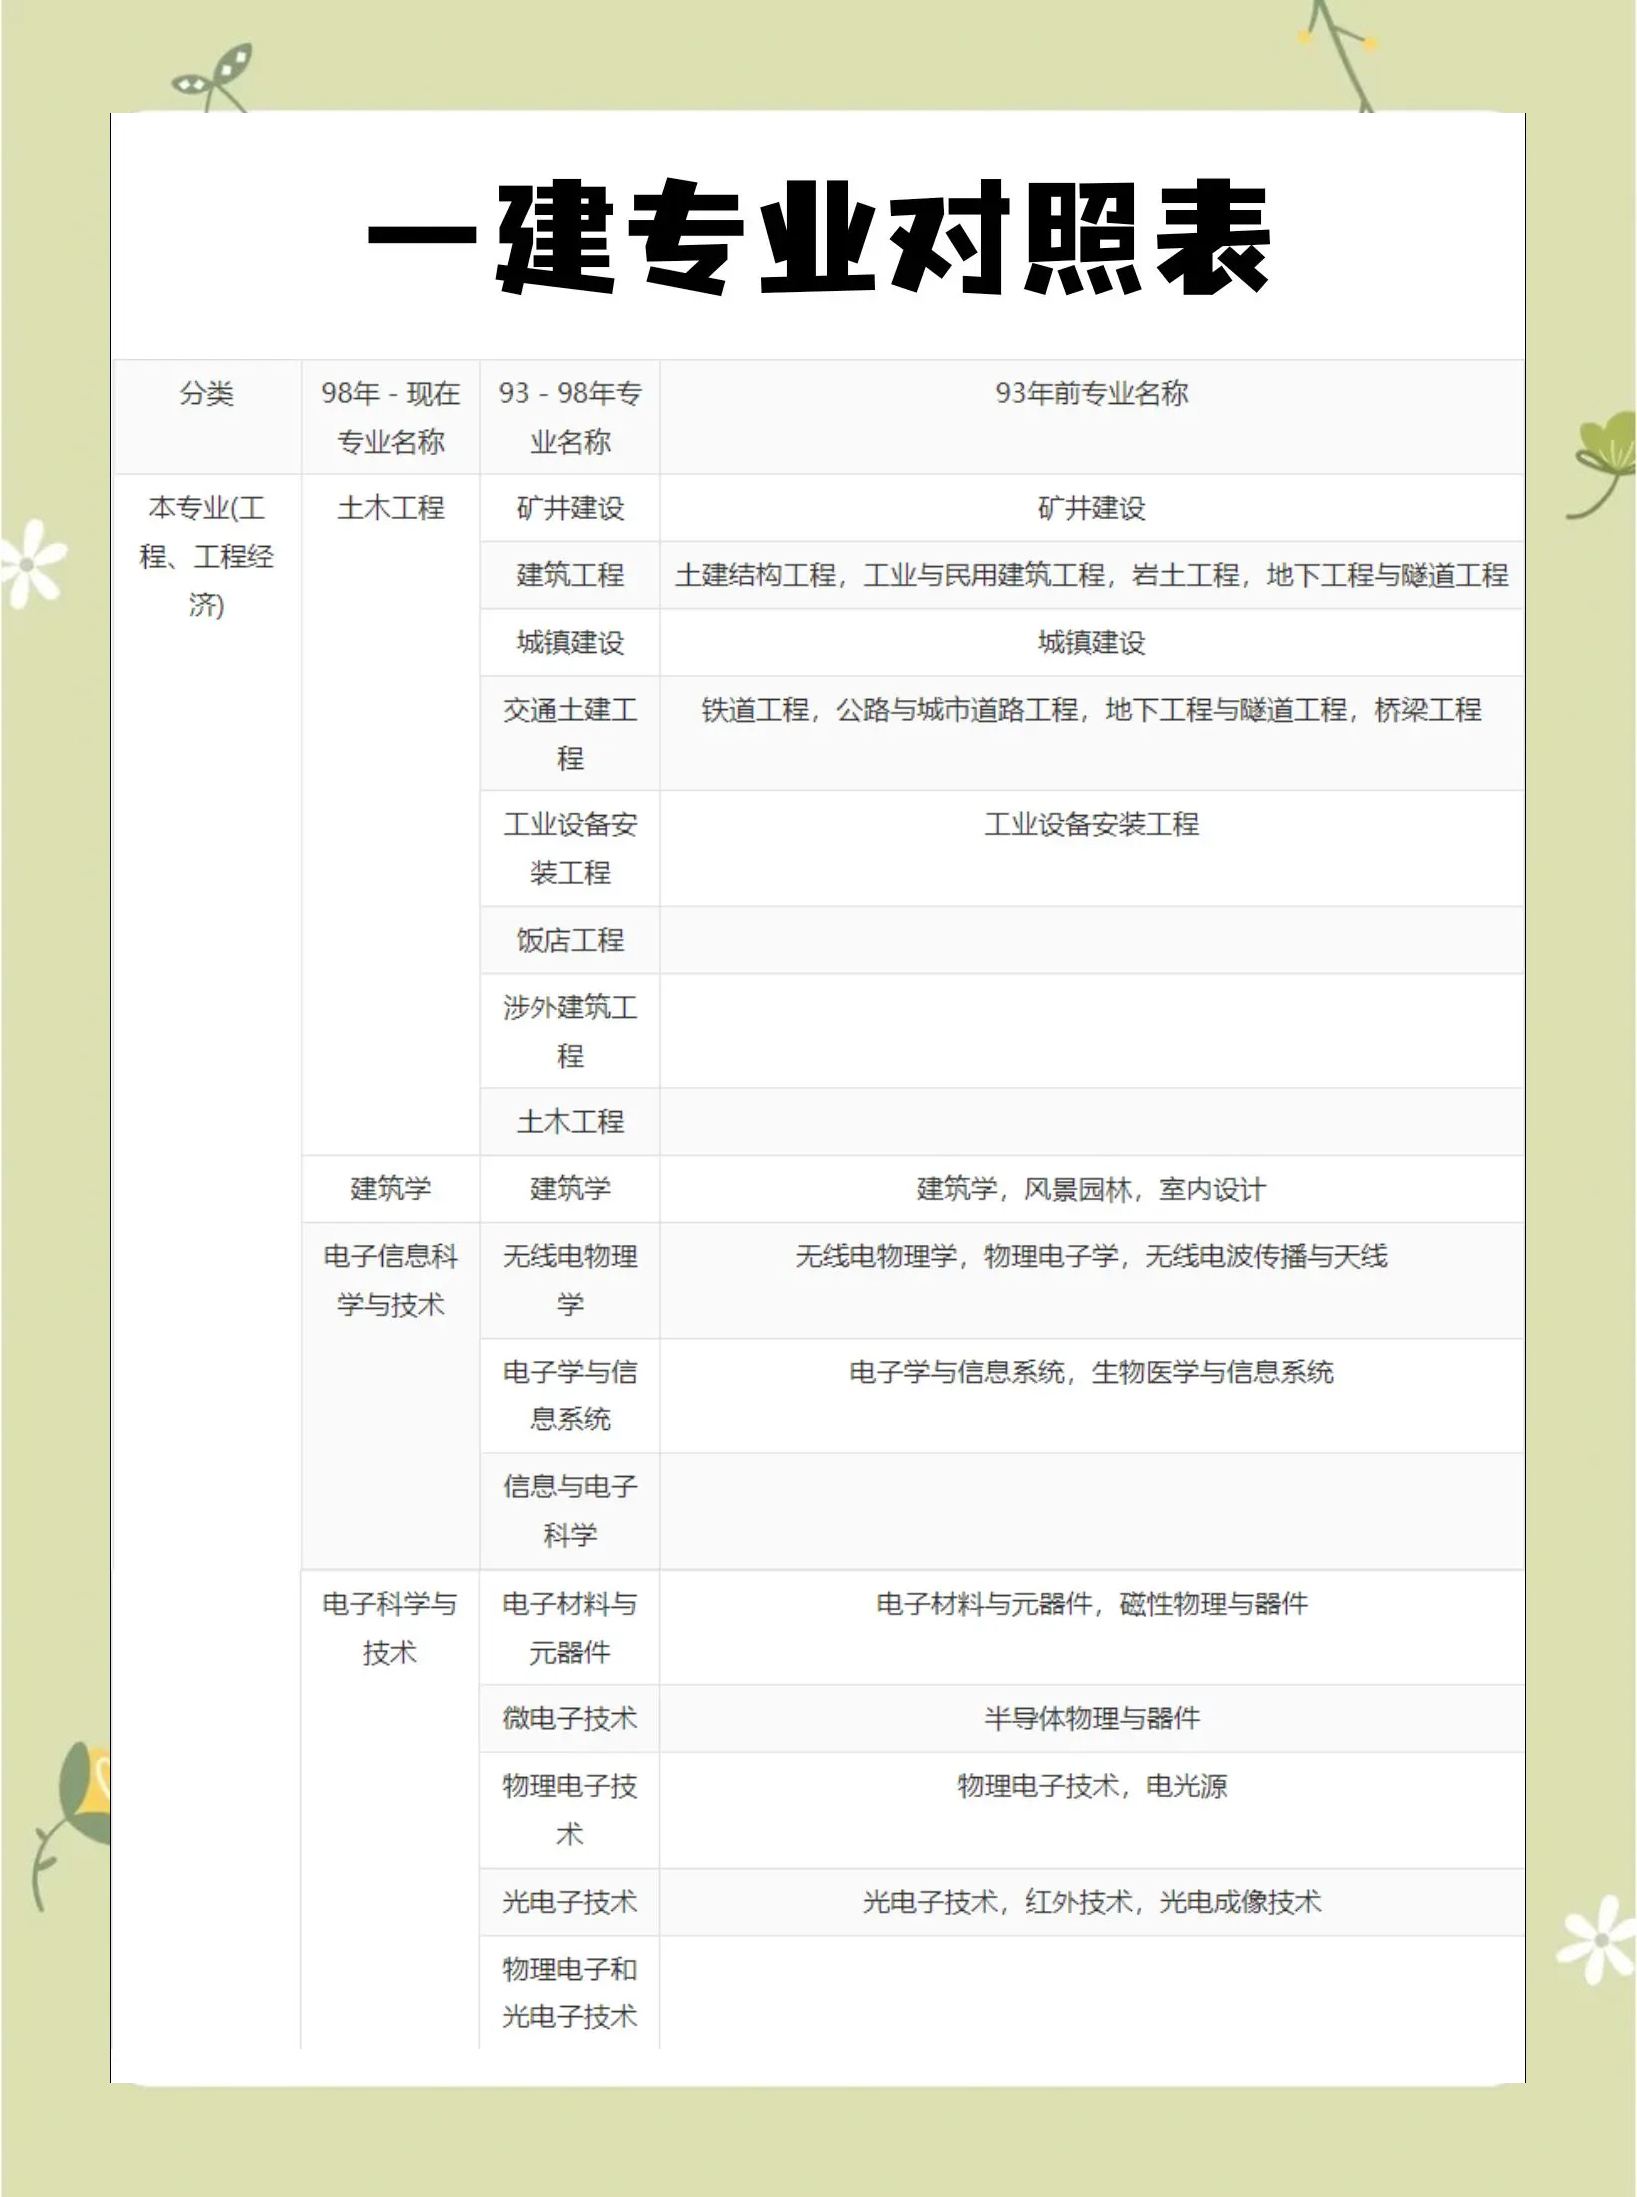Select the 本专业(工程、工程经济) category cell

207,555
